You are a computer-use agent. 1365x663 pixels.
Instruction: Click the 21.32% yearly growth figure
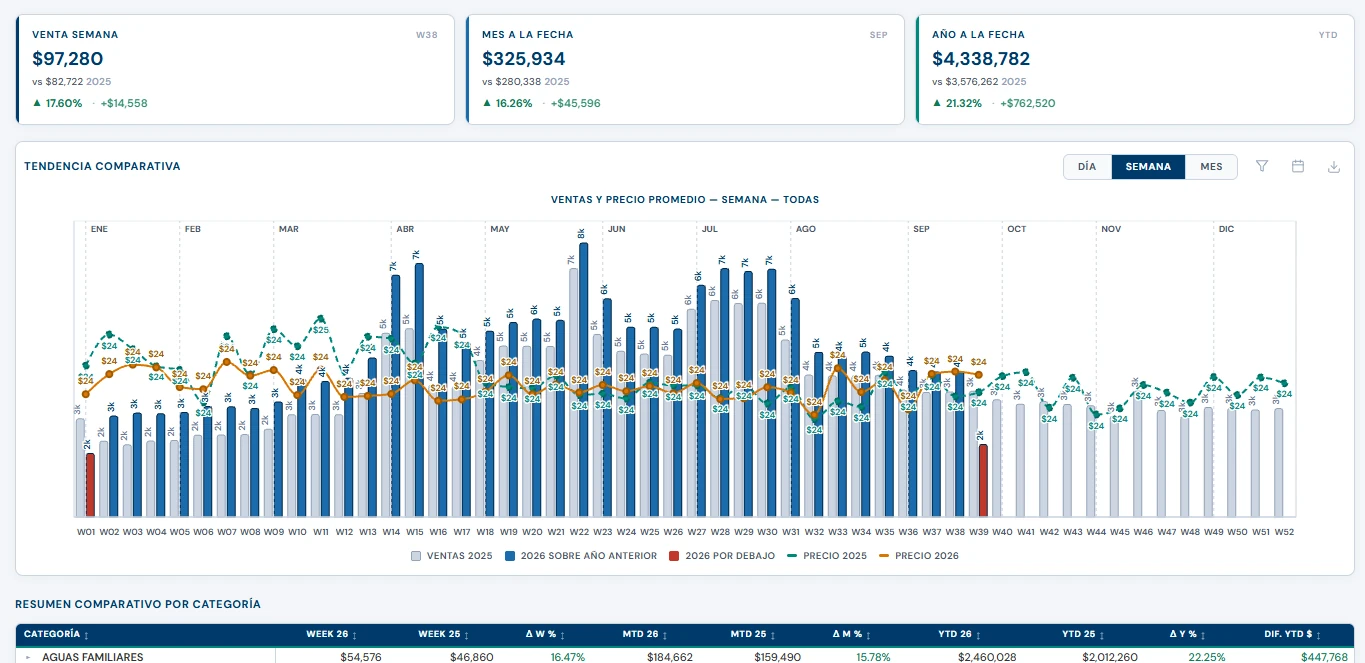tap(964, 103)
